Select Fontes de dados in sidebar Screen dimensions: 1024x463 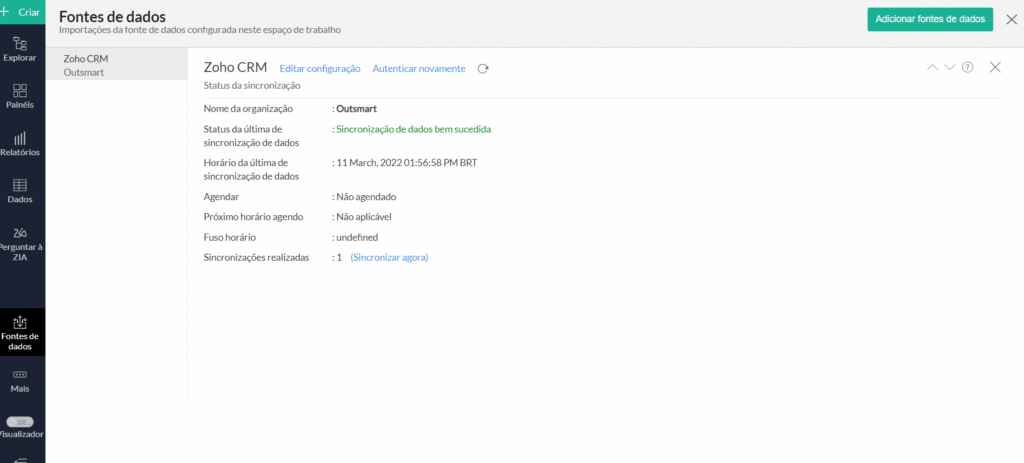click(22, 332)
